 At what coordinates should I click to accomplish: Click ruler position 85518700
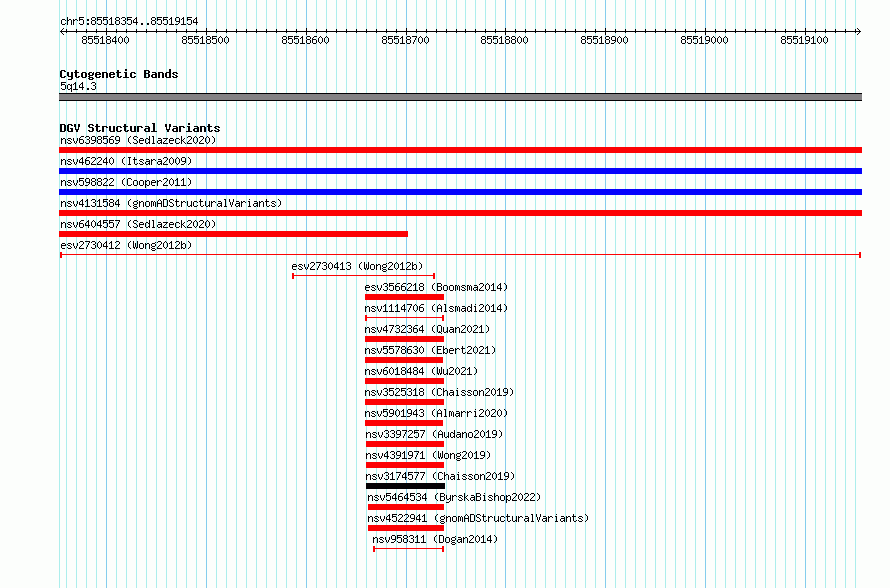(405, 40)
